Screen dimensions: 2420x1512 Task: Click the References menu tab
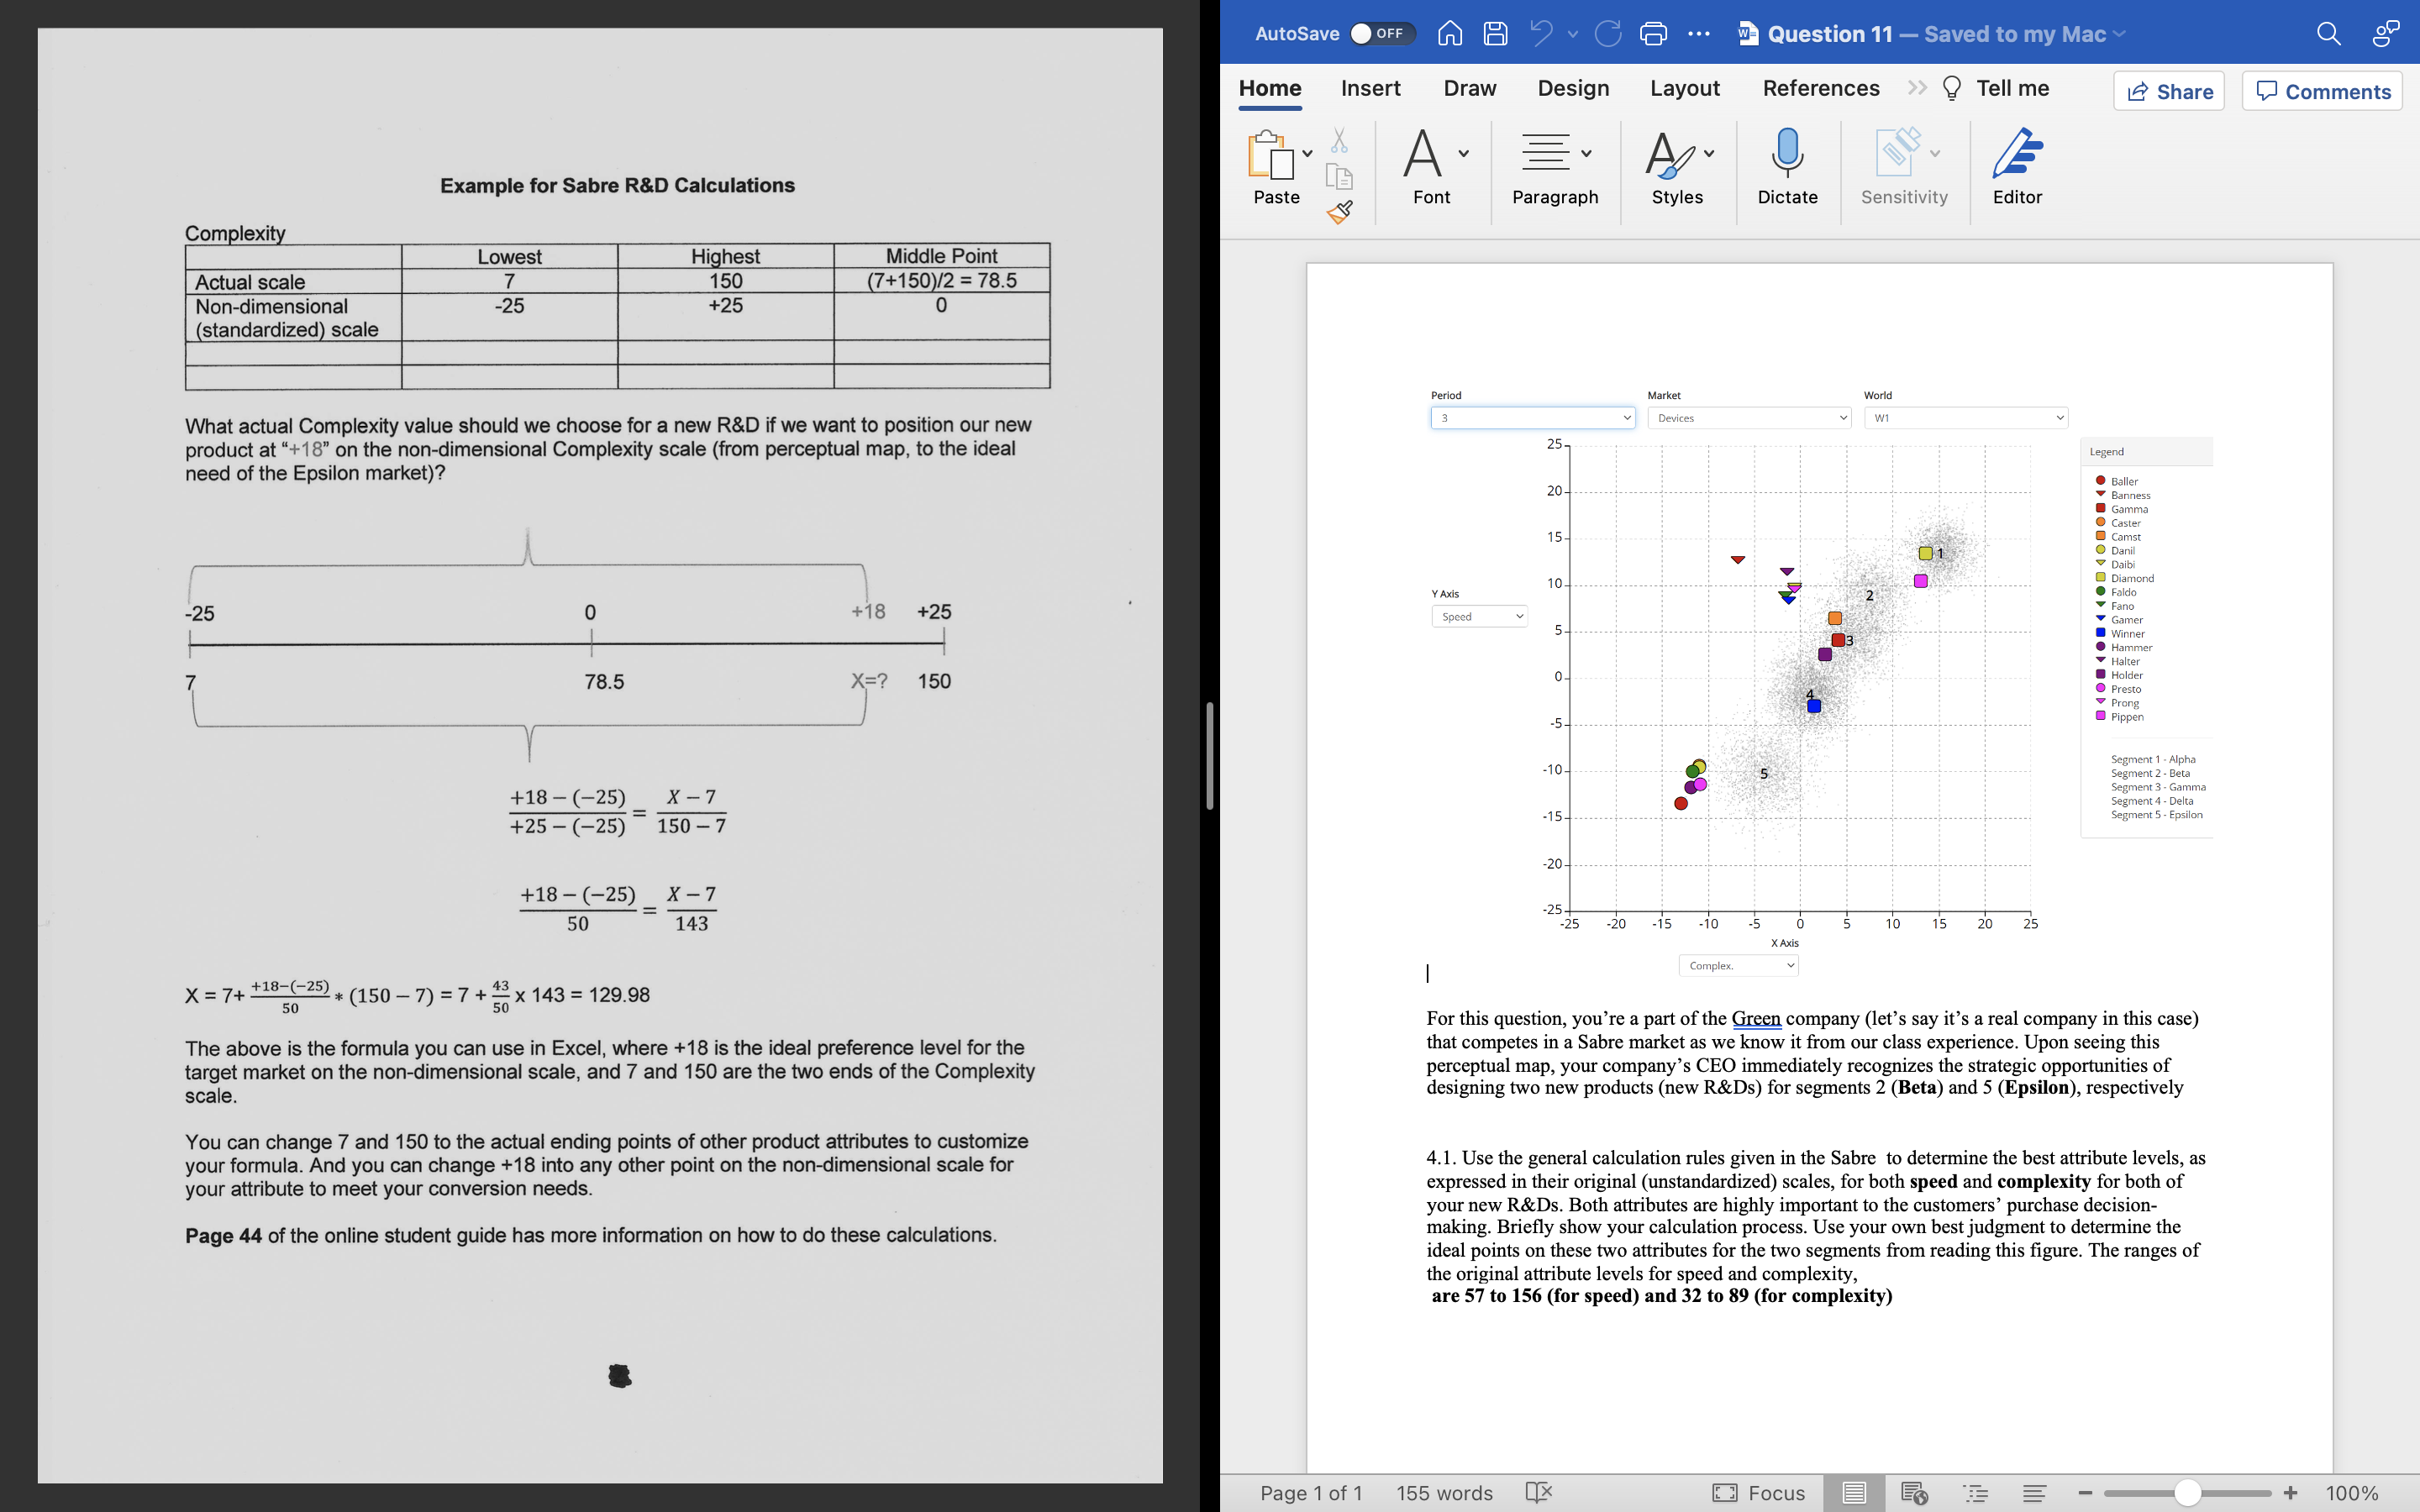(1821, 89)
